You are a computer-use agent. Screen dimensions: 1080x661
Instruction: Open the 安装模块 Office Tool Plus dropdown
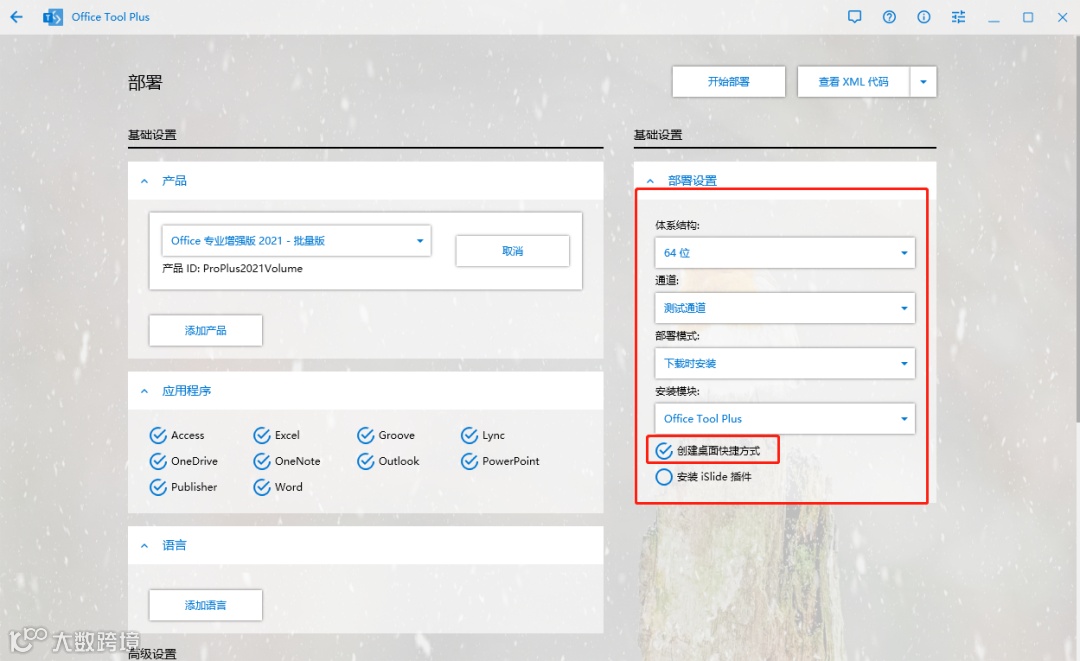tap(785, 419)
